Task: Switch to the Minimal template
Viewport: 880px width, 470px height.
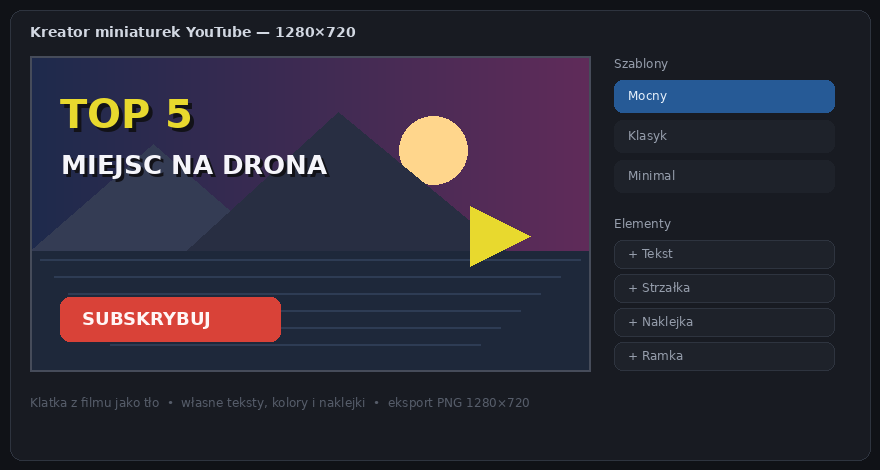Action: tap(724, 176)
